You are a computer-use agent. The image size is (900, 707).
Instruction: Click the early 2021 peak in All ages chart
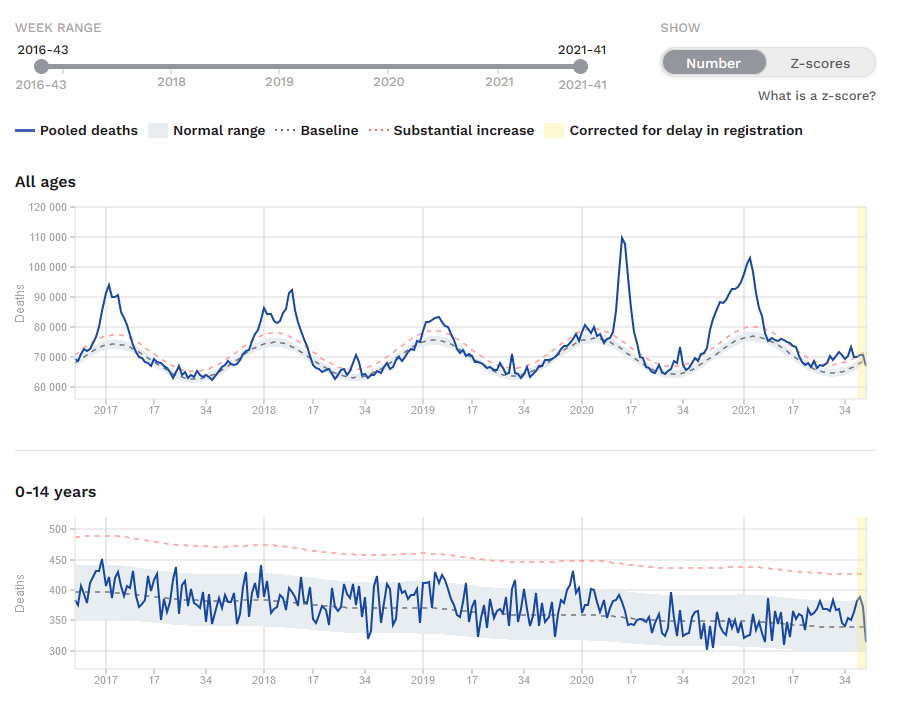(749, 258)
